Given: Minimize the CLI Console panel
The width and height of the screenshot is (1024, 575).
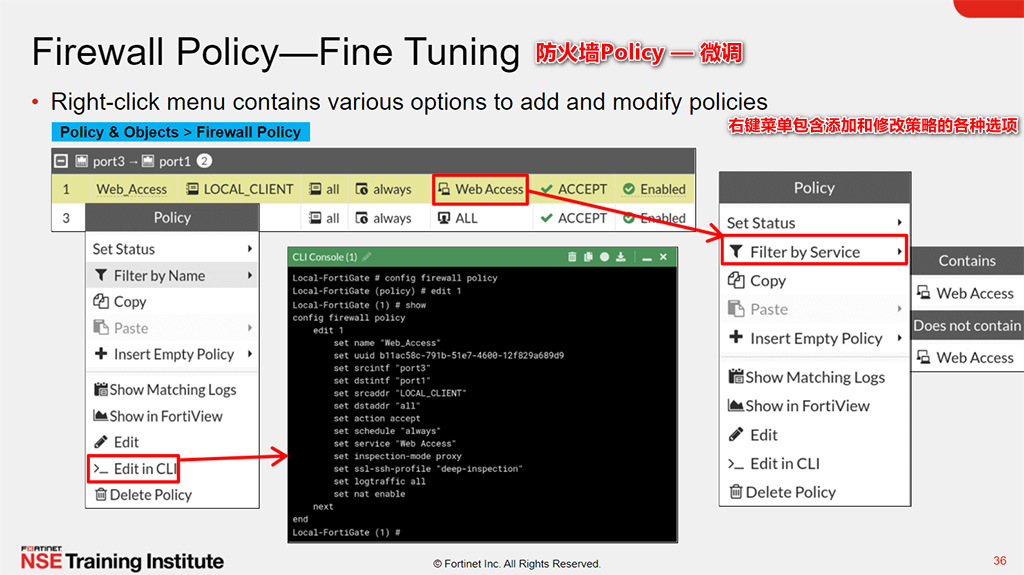Looking at the screenshot, I should [x=647, y=257].
